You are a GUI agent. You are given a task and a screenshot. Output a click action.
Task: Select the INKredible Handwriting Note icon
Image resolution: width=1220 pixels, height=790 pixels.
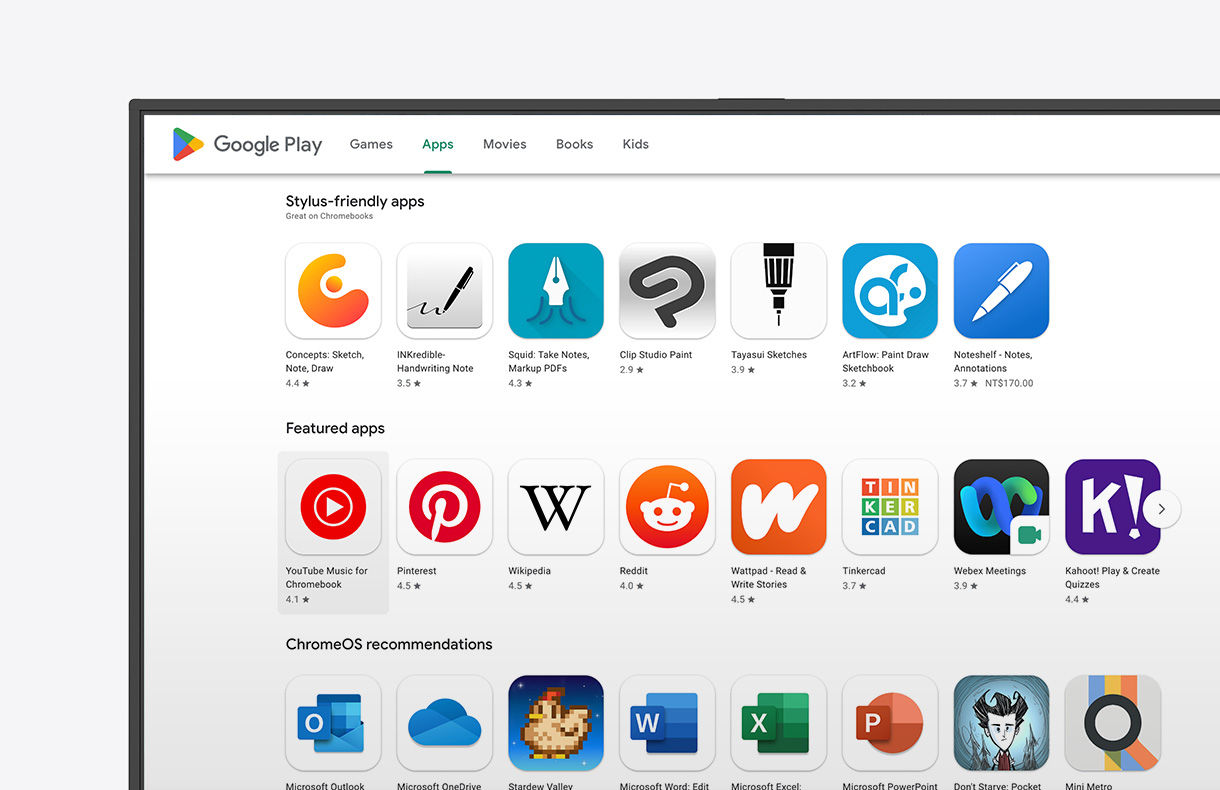[444, 291]
